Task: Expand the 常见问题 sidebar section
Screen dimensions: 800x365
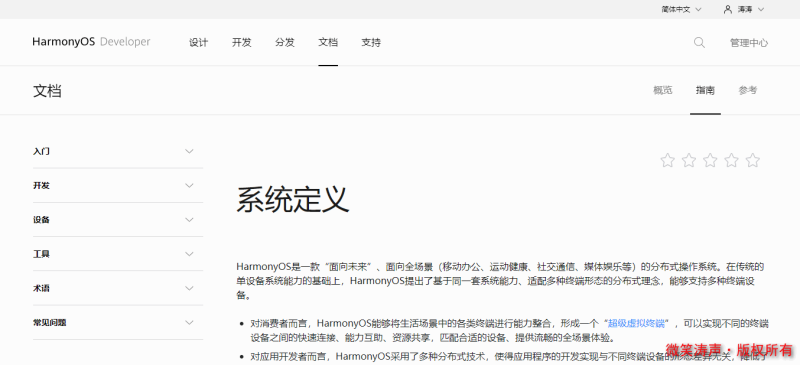Action: [x=118, y=323]
